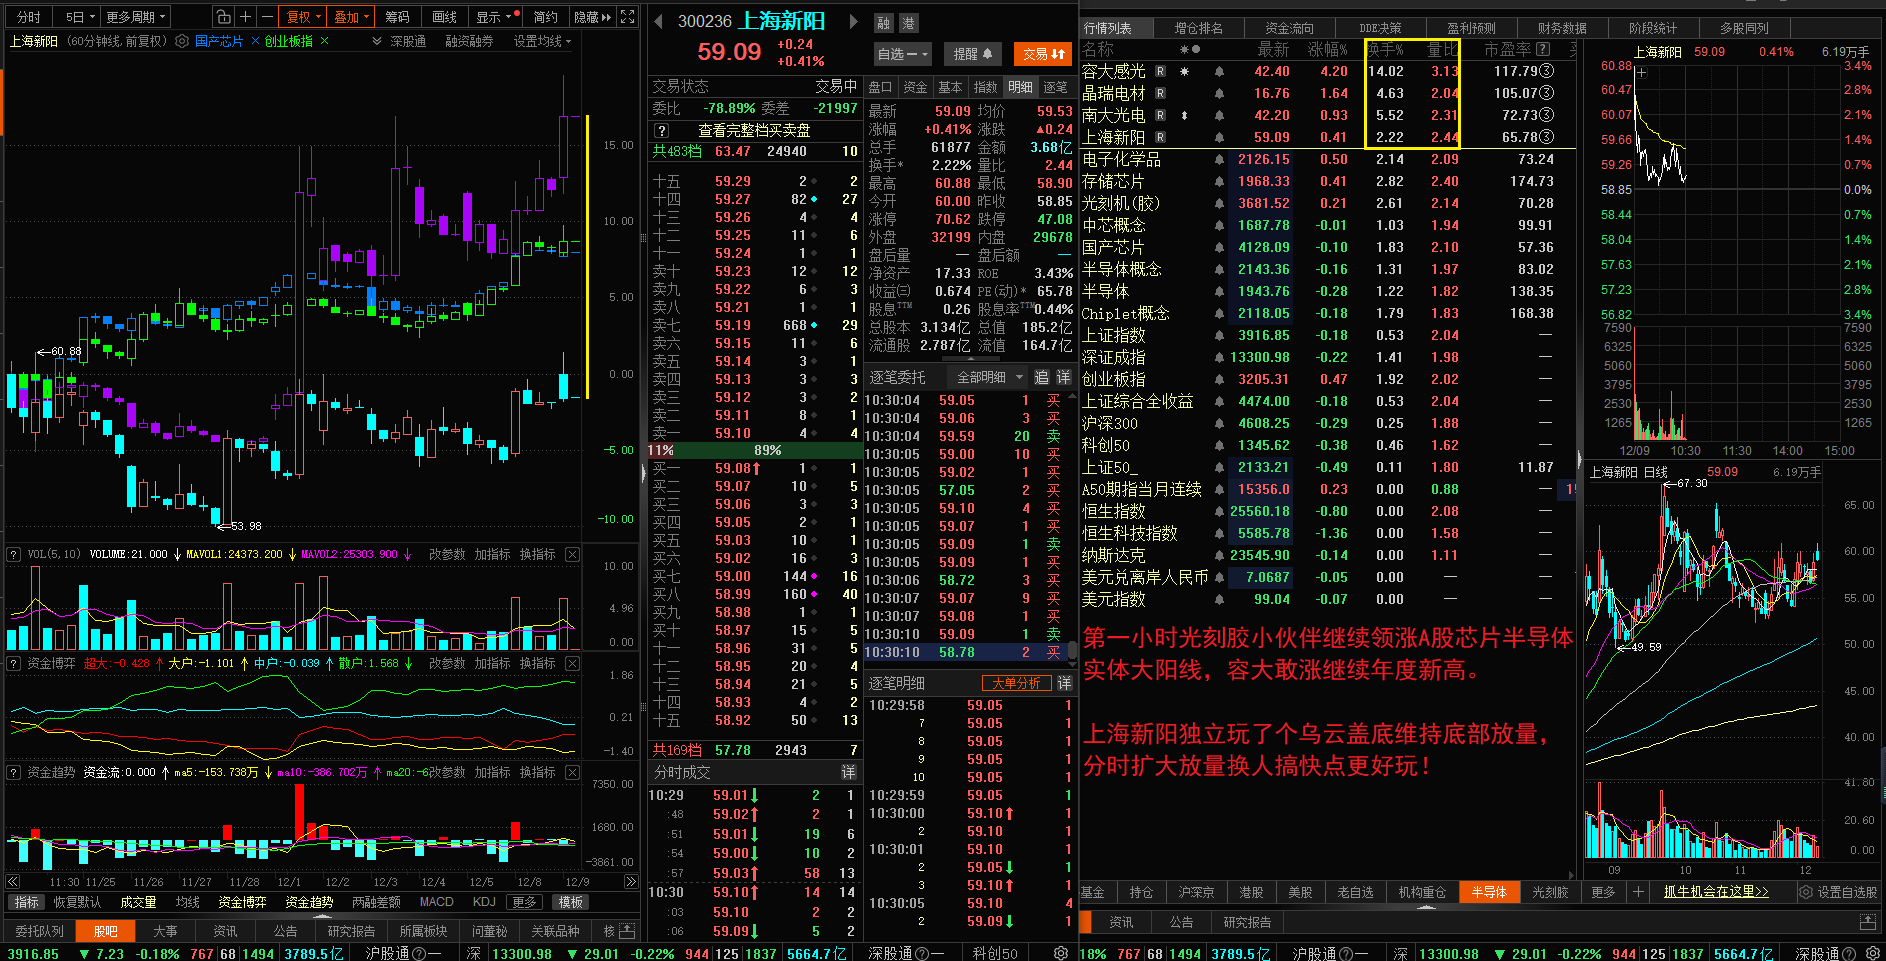This screenshot has width=1886, height=961.
Task: Open help icon for 资金博弈 indicator
Action: (x=14, y=663)
